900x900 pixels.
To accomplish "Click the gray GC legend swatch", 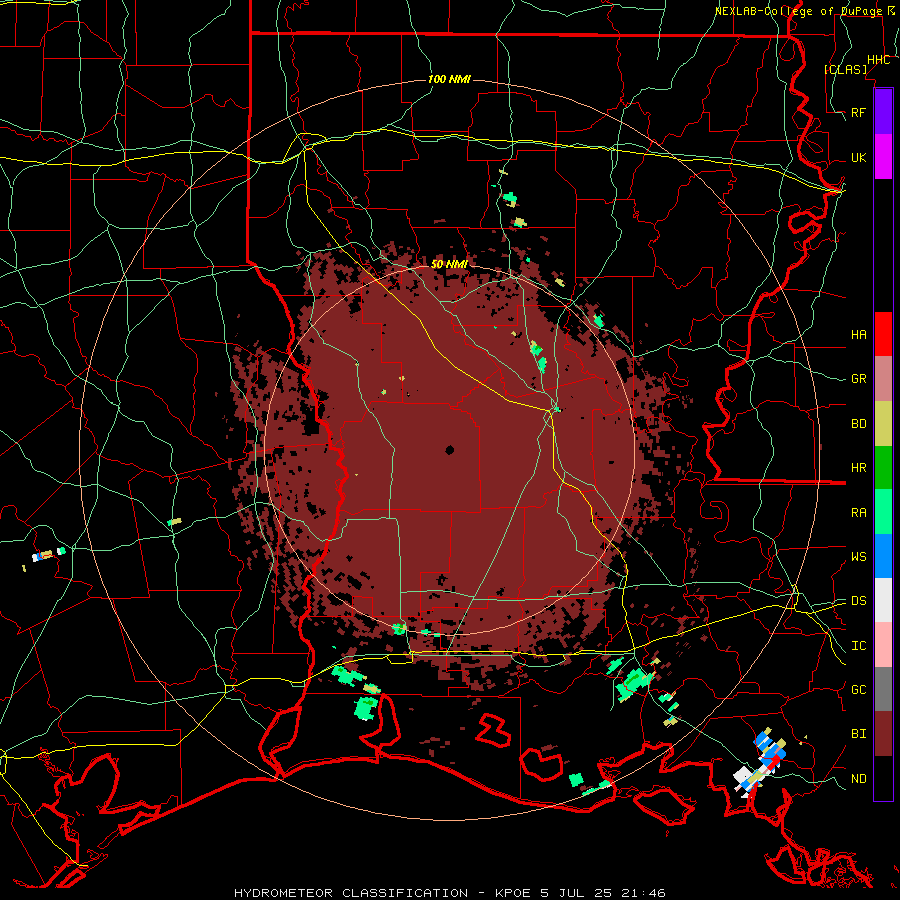I will coord(883,689).
